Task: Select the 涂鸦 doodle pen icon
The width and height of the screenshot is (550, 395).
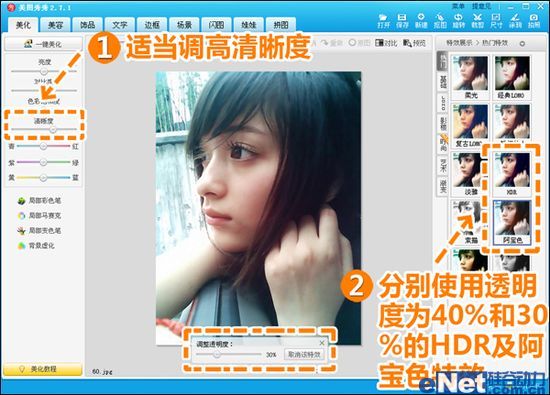Action: 515,21
